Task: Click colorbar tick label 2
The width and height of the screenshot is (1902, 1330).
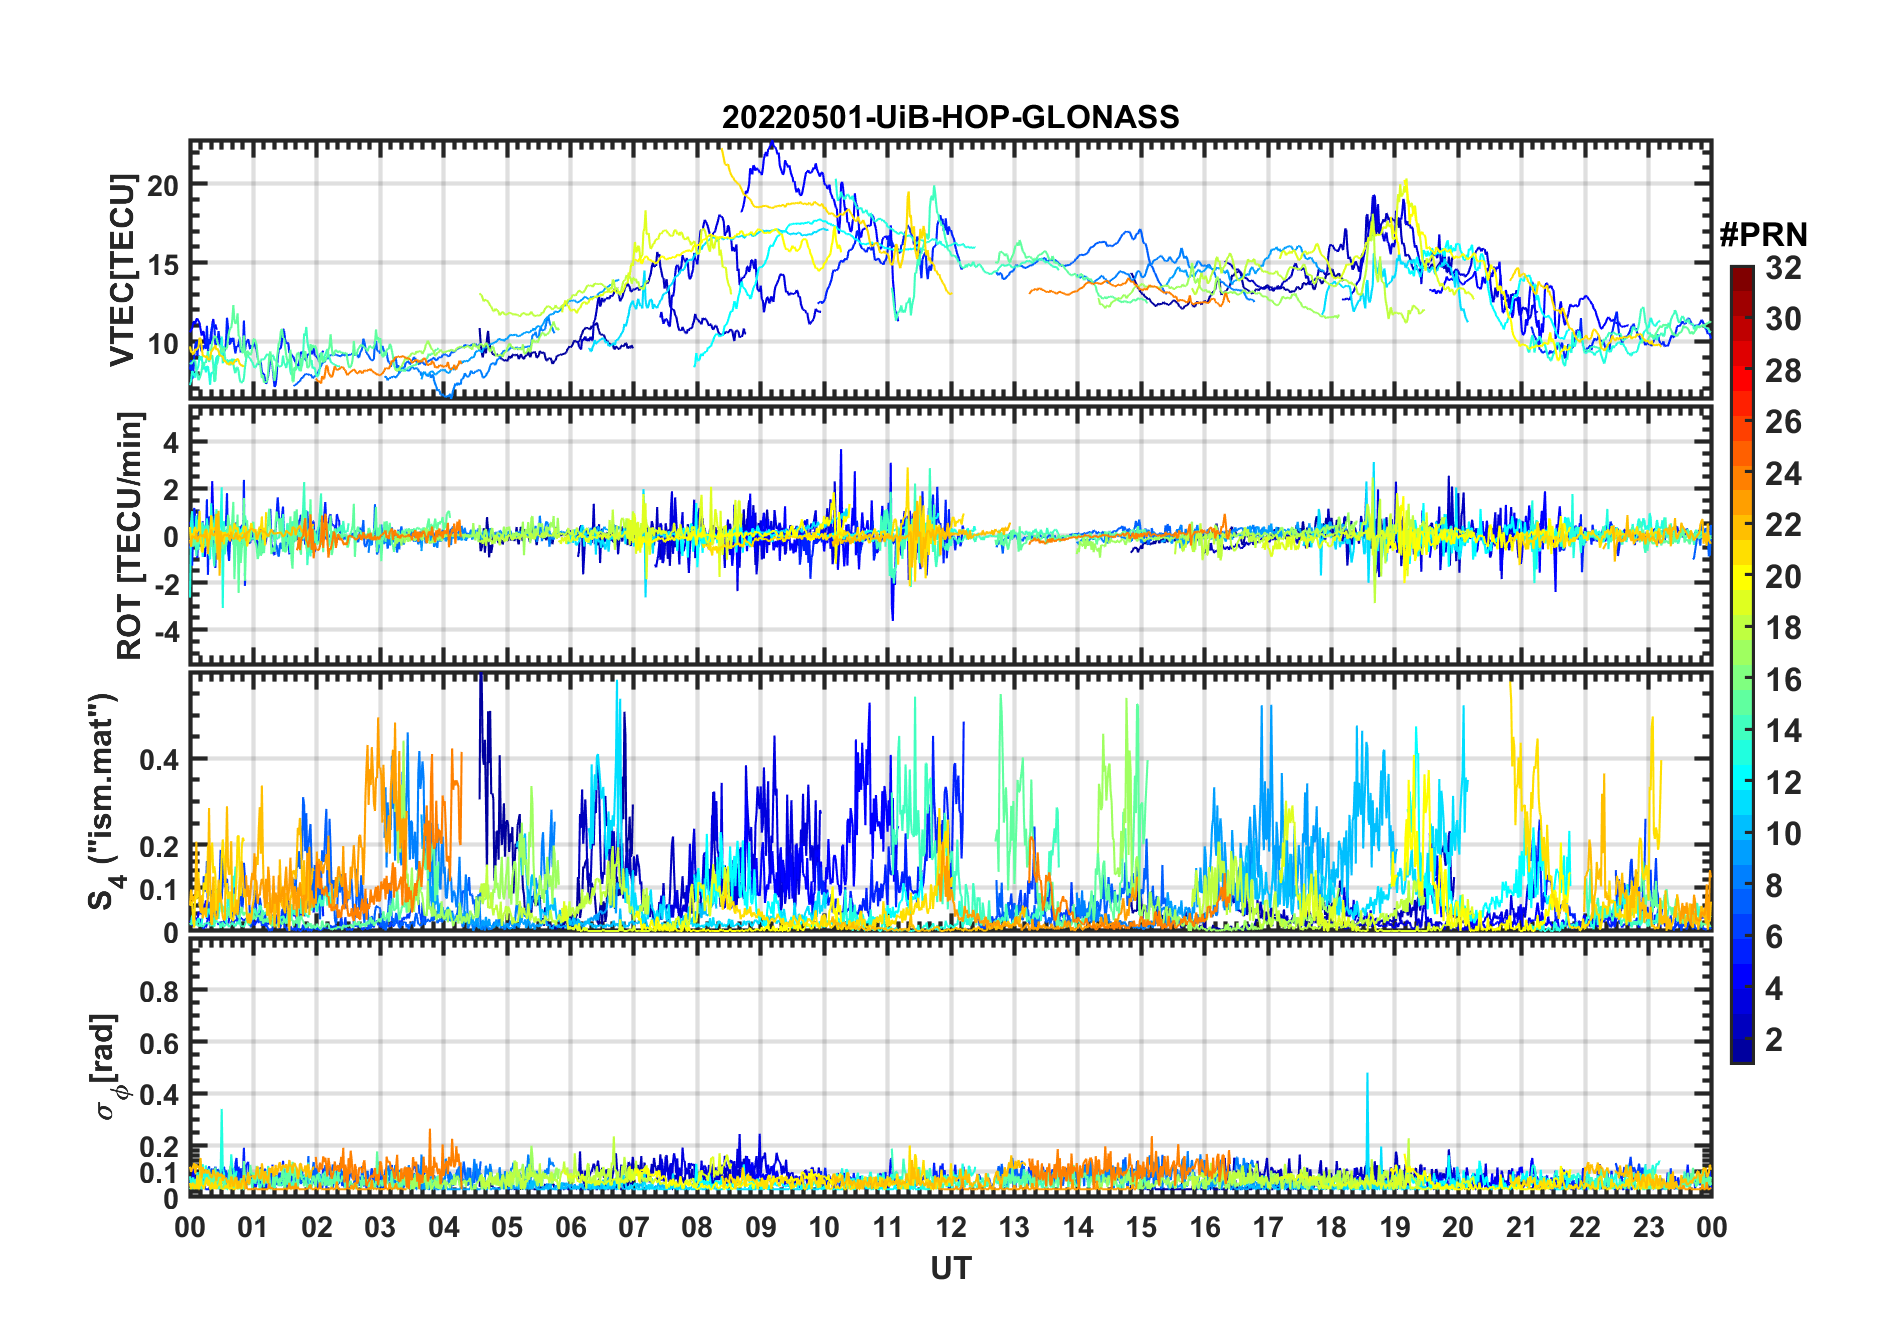Action: pos(1774,1040)
